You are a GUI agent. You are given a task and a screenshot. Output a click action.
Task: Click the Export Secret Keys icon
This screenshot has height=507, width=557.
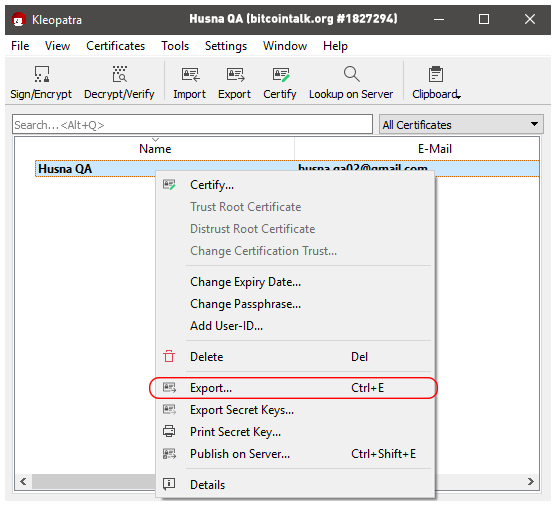click(x=169, y=410)
